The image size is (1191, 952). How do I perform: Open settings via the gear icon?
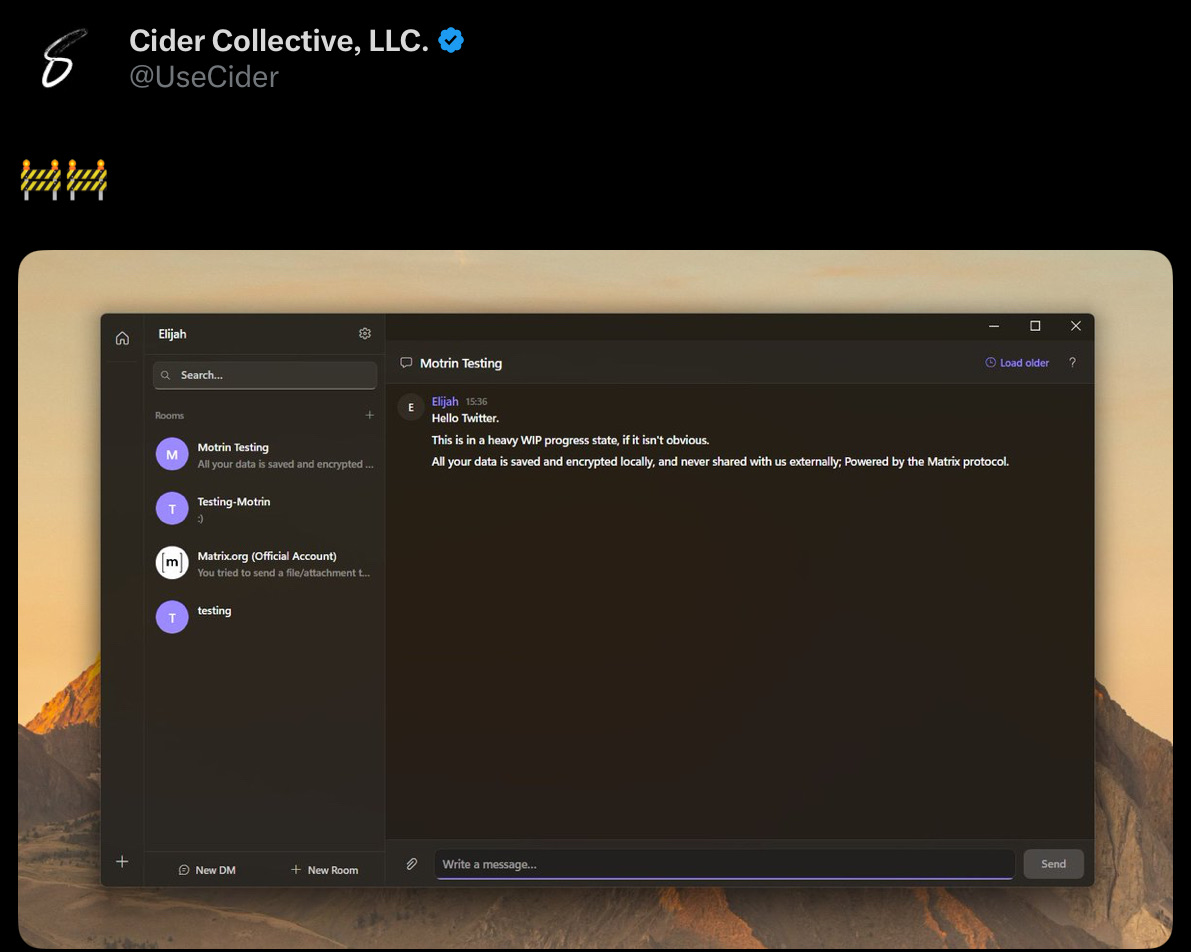pyautogui.click(x=365, y=334)
